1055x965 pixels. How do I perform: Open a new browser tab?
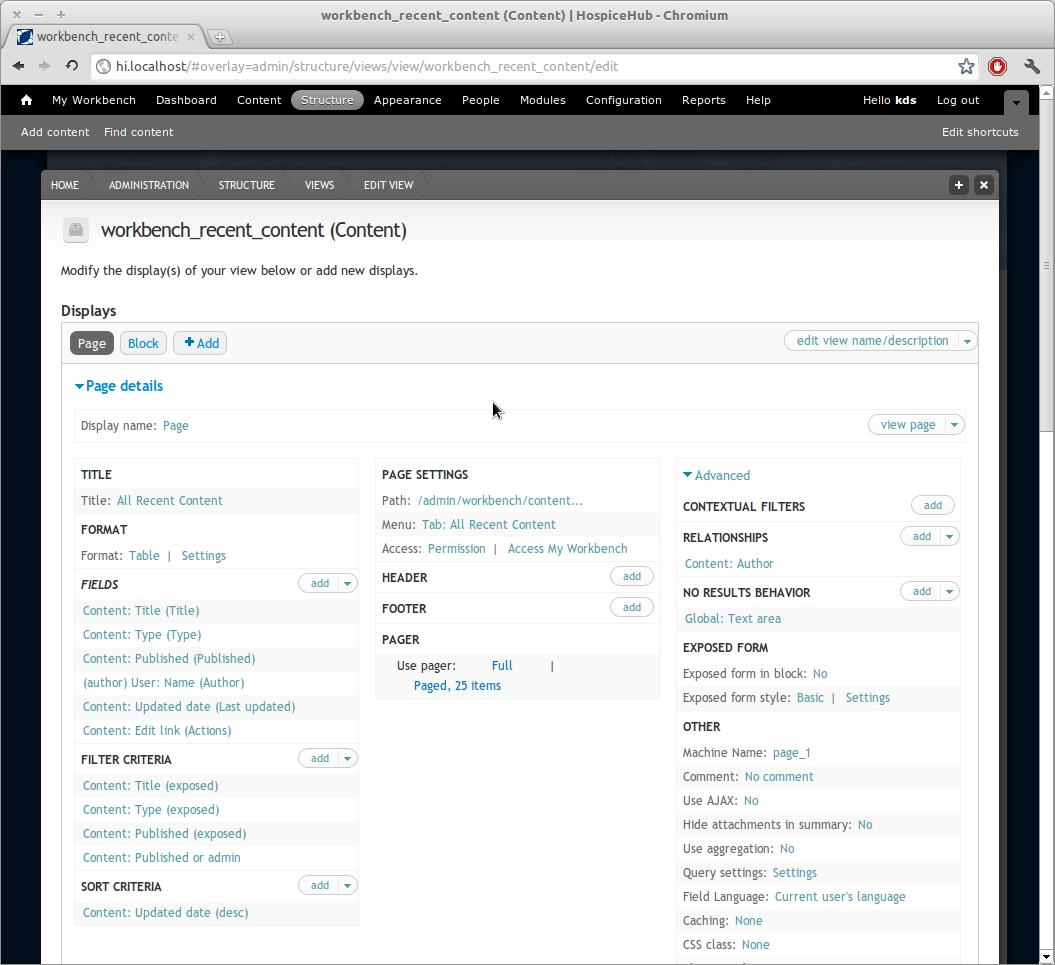click(x=219, y=37)
